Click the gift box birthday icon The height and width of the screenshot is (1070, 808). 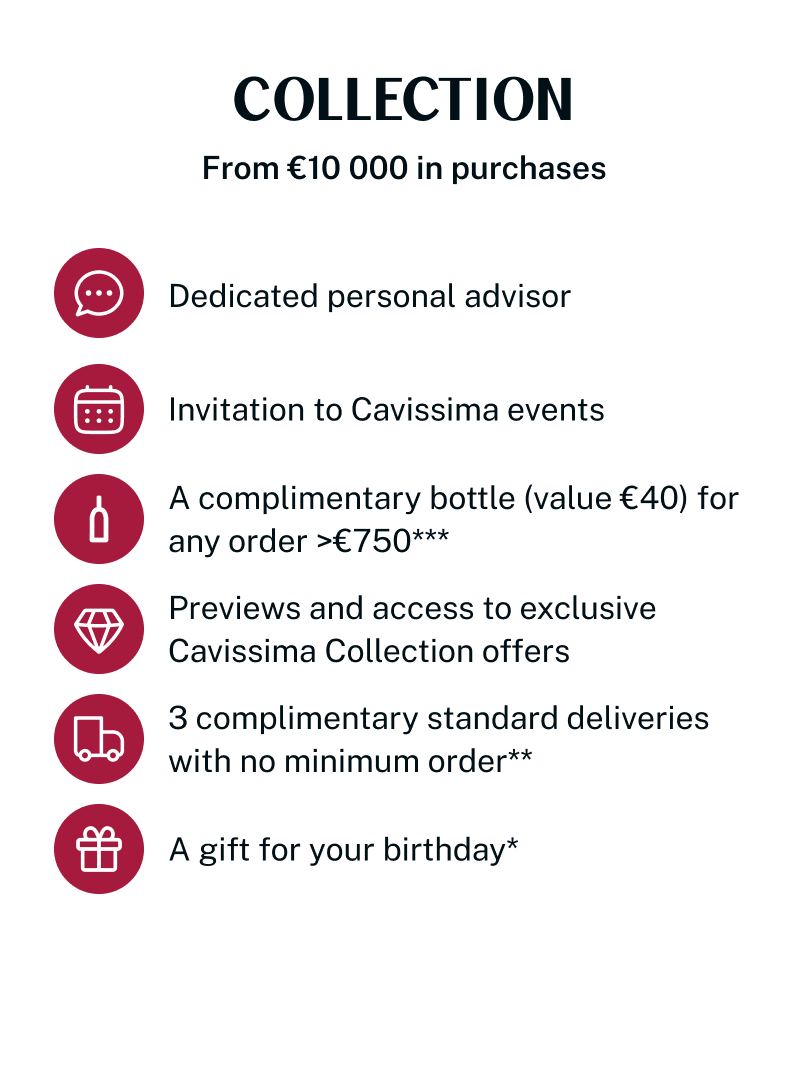pos(99,849)
